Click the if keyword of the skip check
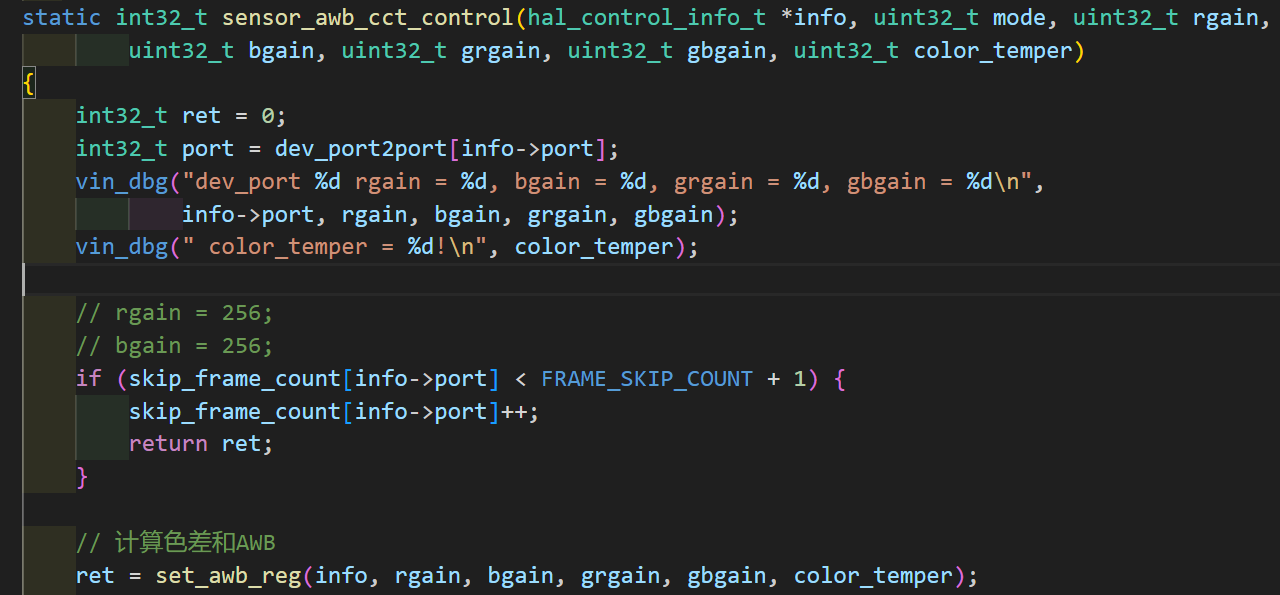The width and height of the screenshot is (1280, 595). click(x=89, y=379)
